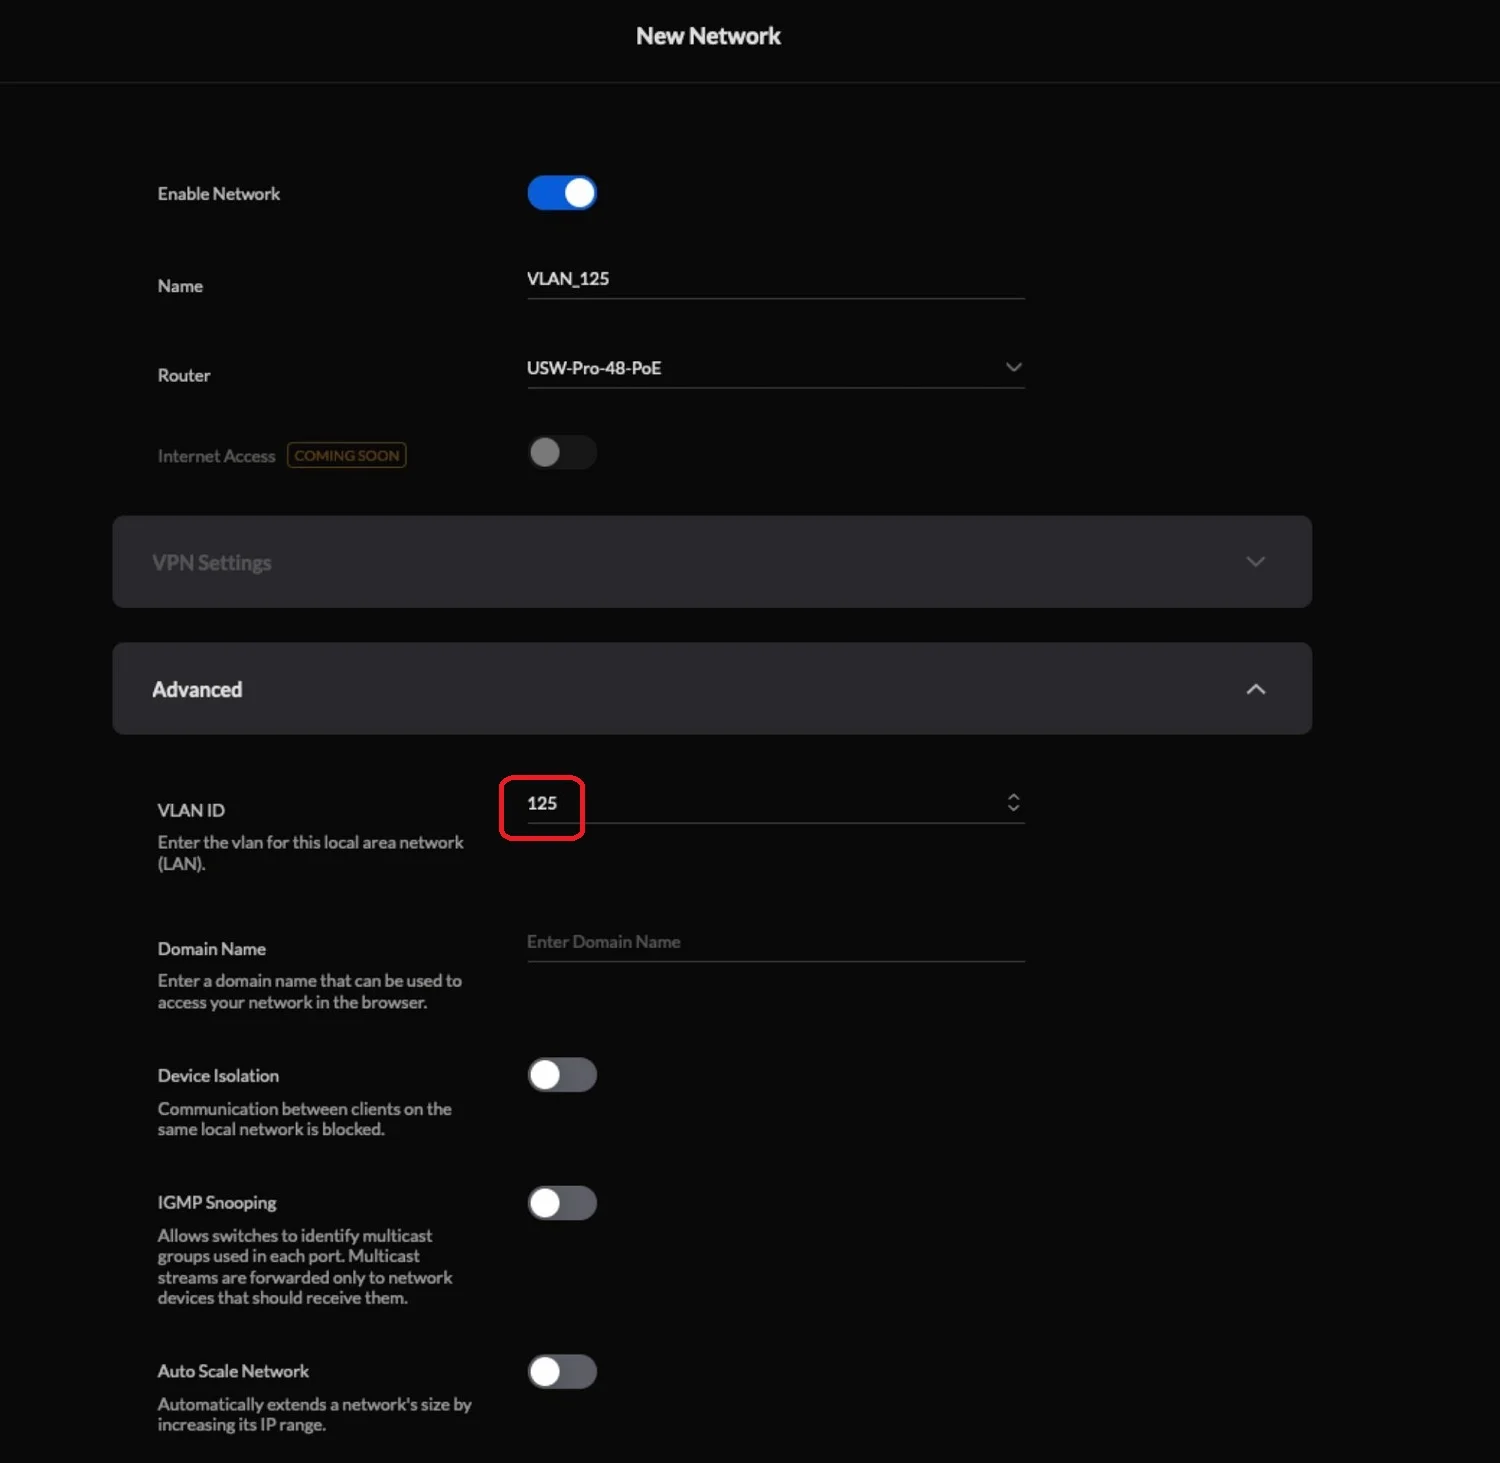Expand the VPN Settings chevron arrow
Image resolution: width=1500 pixels, height=1463 pixels.
pos(1255,562)
